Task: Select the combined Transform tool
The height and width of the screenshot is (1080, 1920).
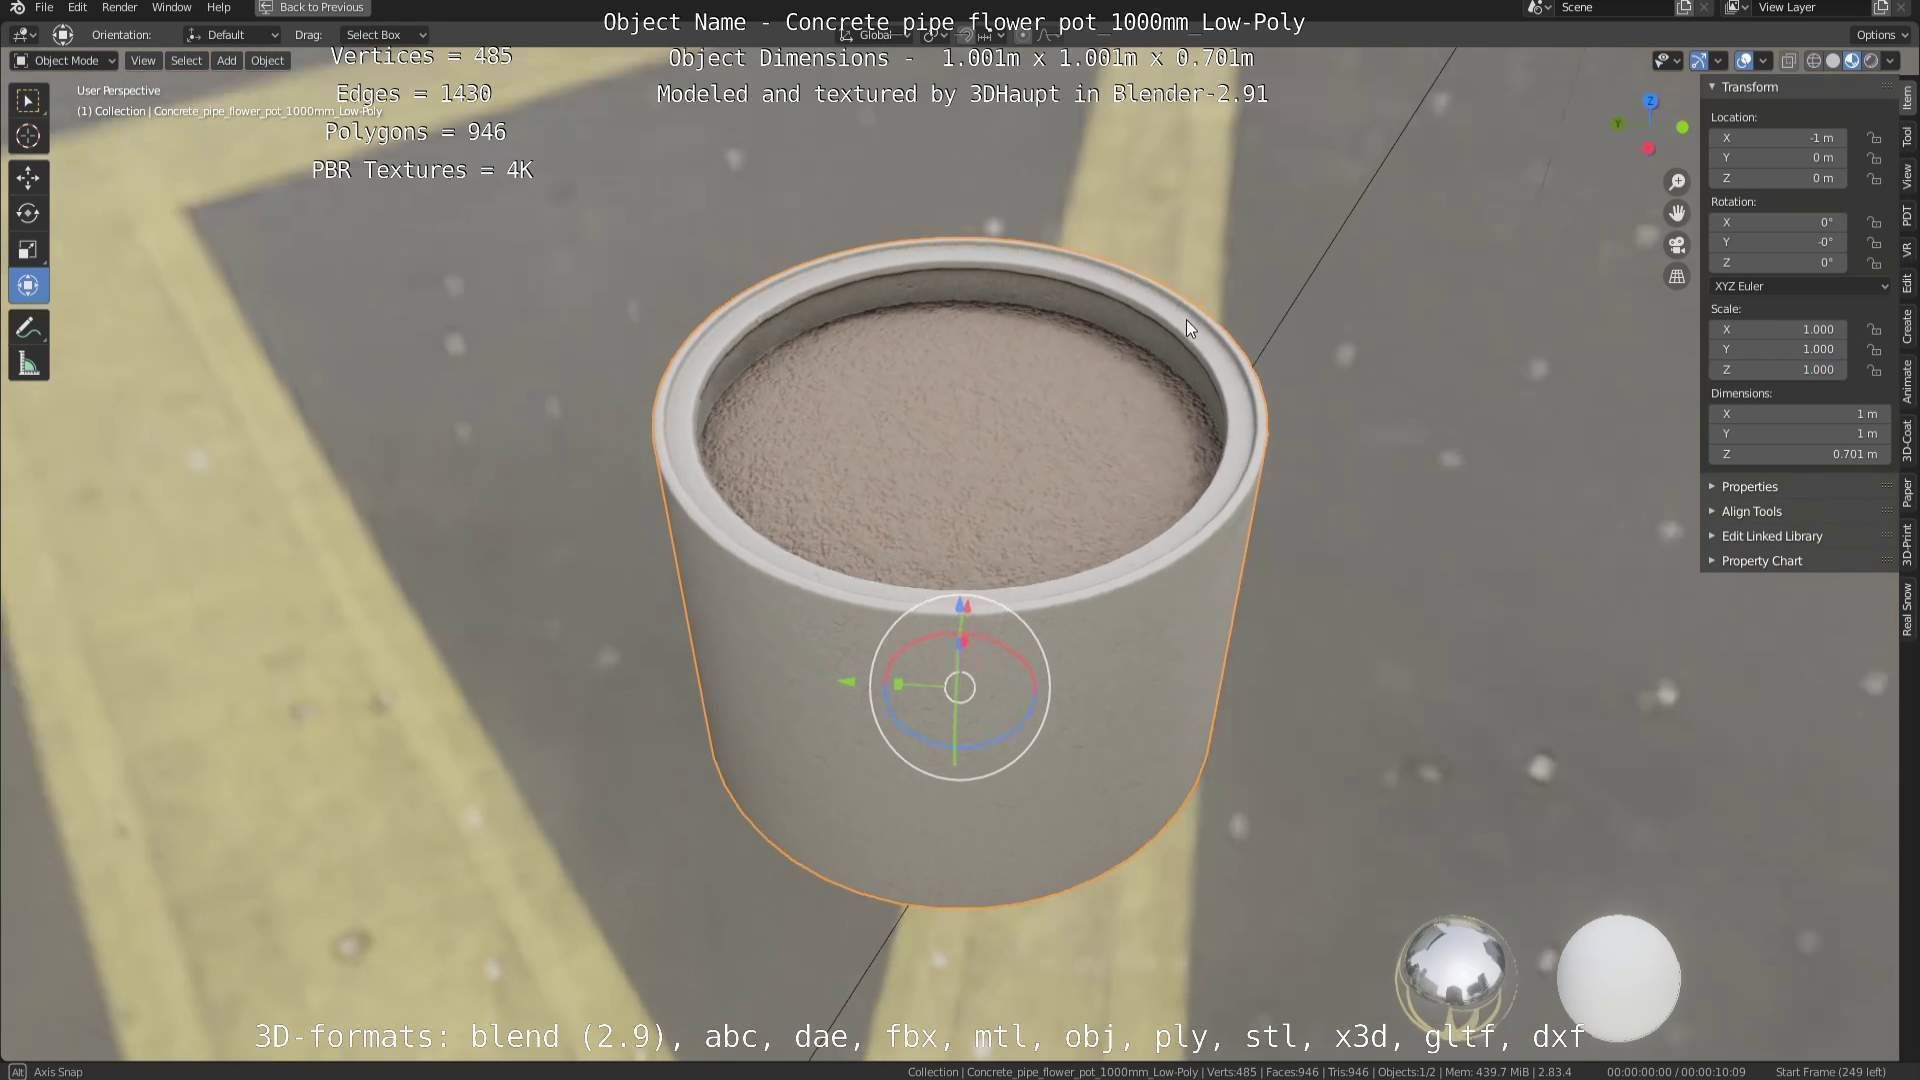Action: pos(28,285)
